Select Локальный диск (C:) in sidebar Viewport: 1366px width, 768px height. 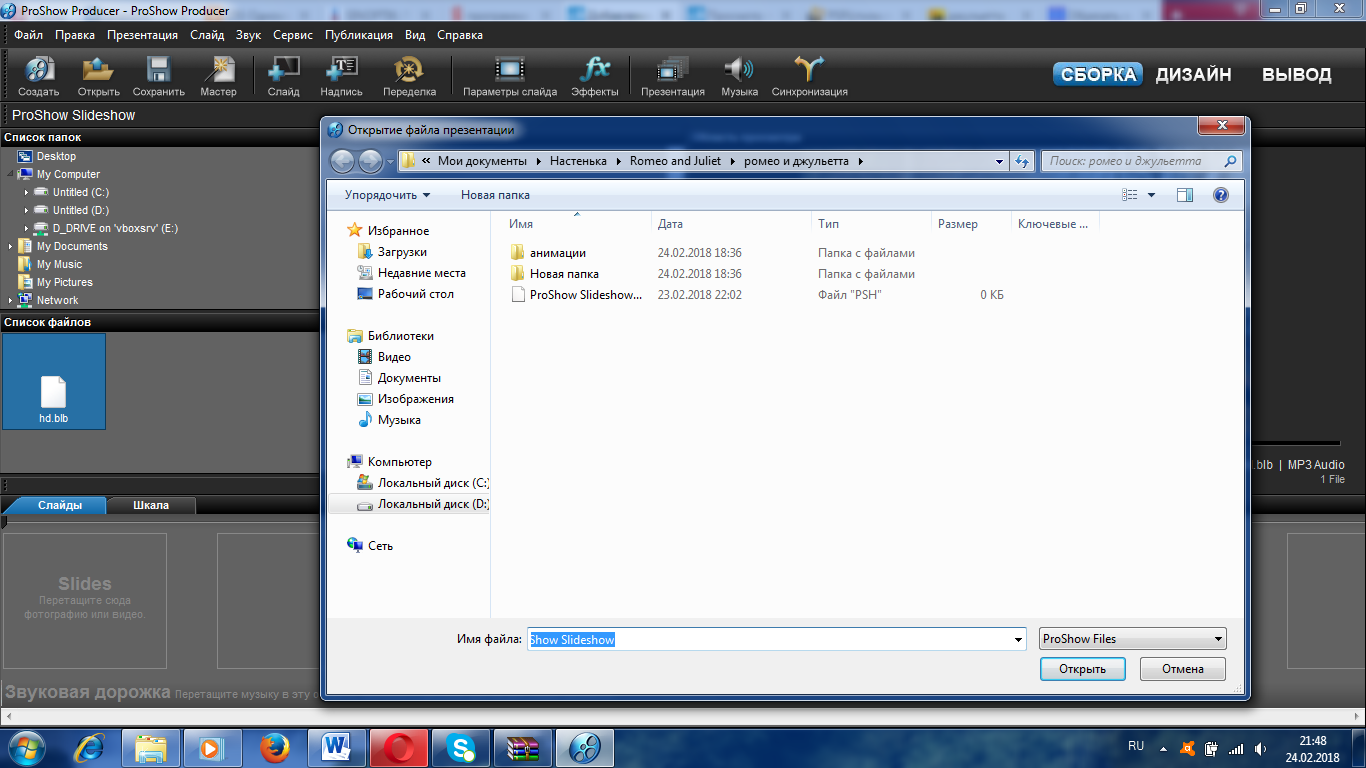coord(422,483)
